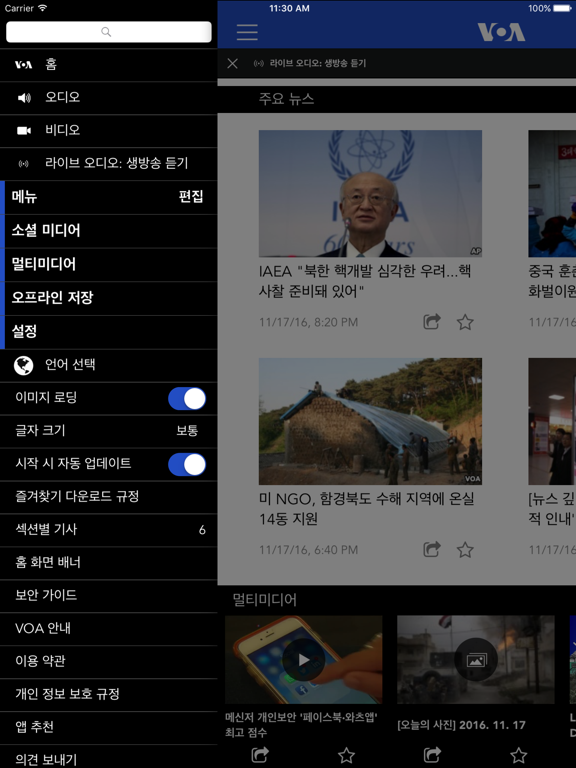Tap the Wi-Fi icon next to Carrier
The width and height of the screenshot is (576, 768).
pyautogui.click(x=43, y=8)
